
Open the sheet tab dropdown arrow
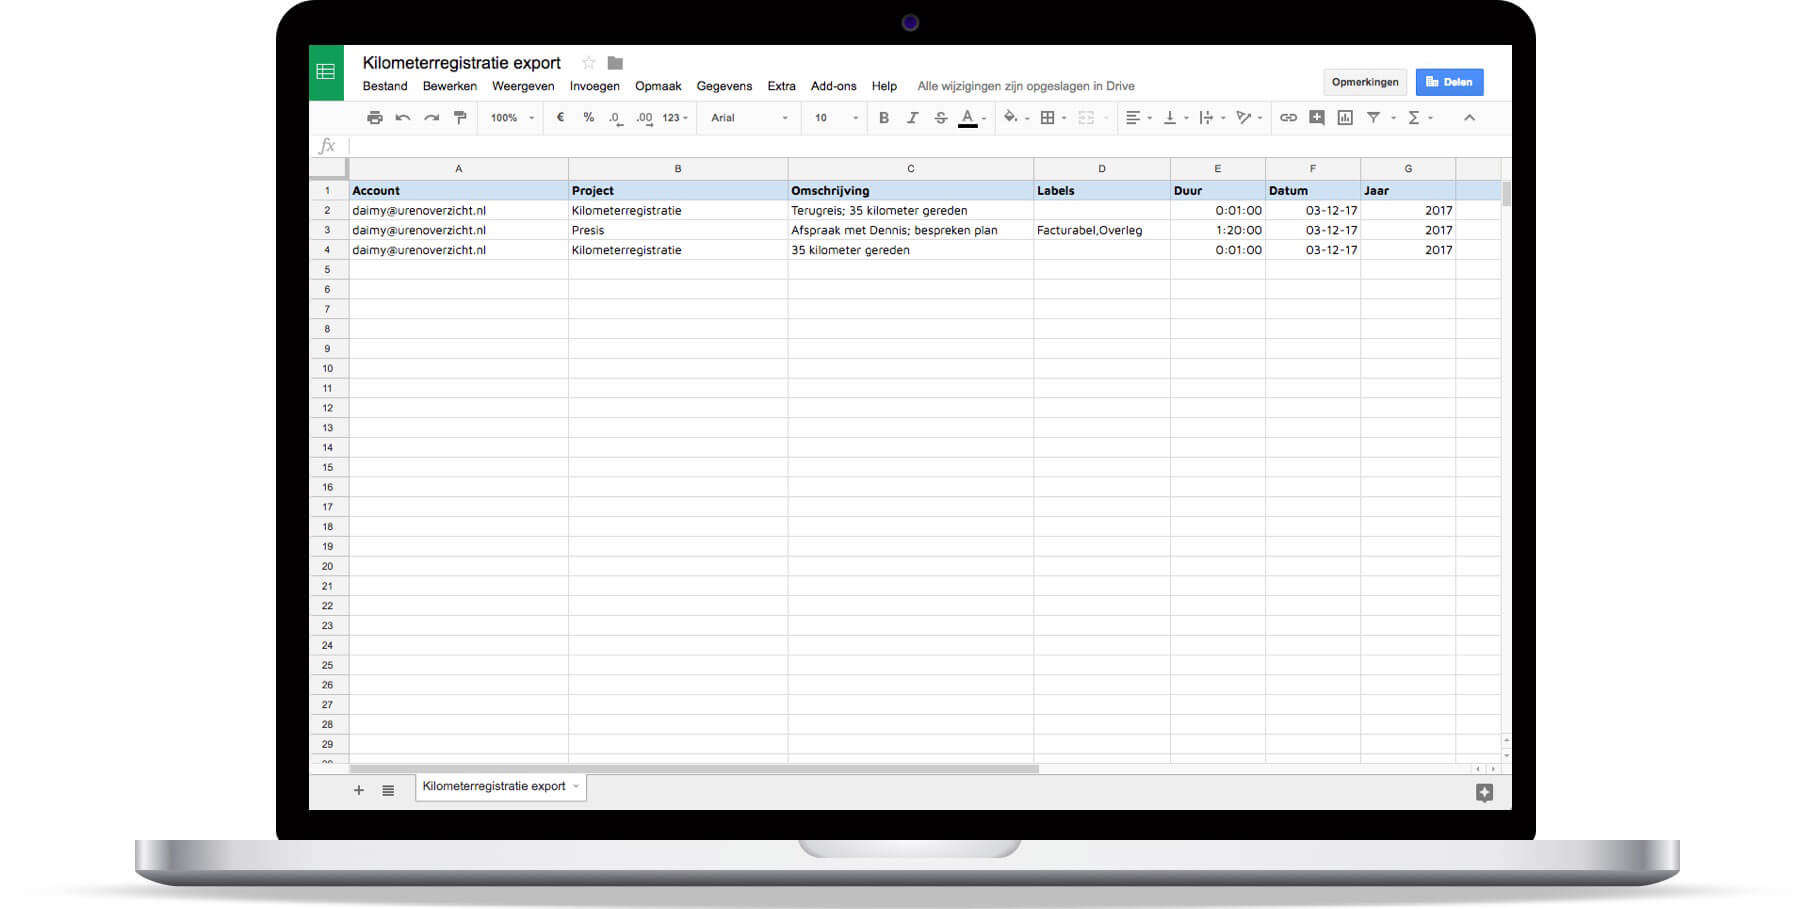576,787
